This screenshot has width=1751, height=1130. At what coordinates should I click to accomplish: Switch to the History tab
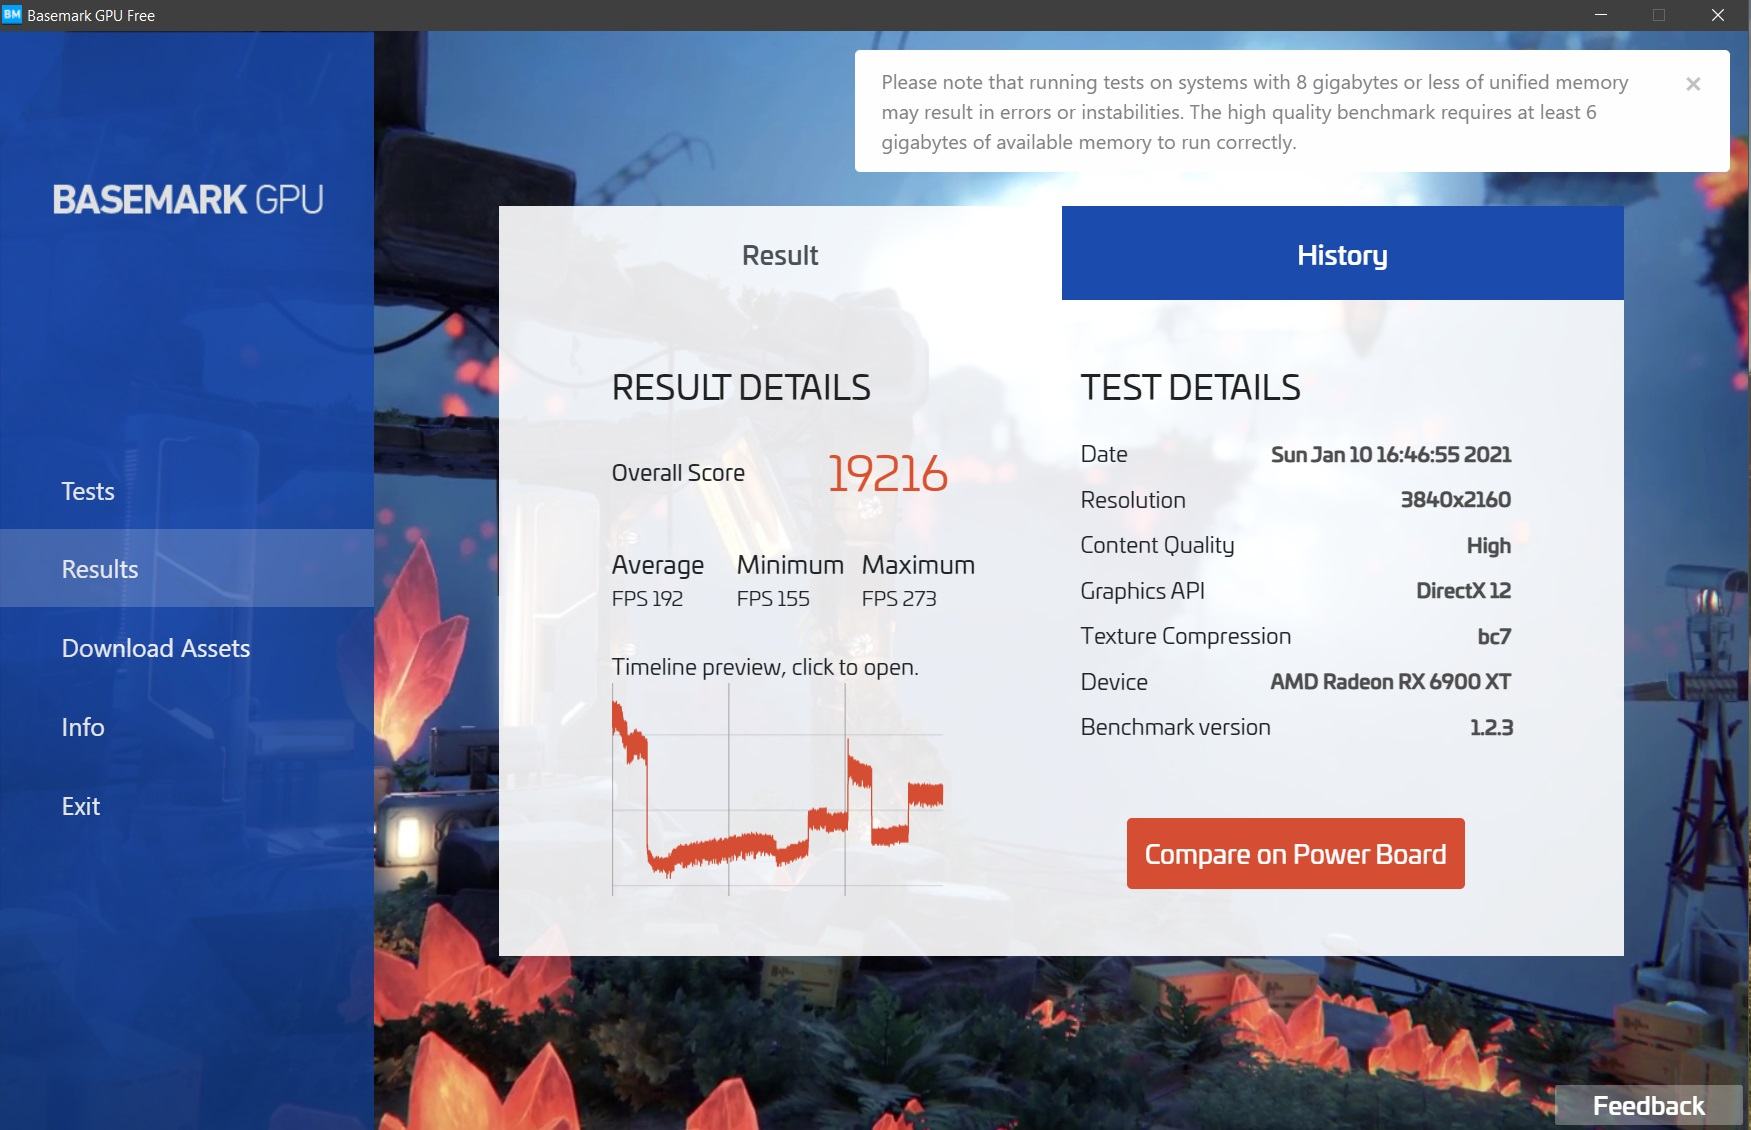pos(1342,254)
